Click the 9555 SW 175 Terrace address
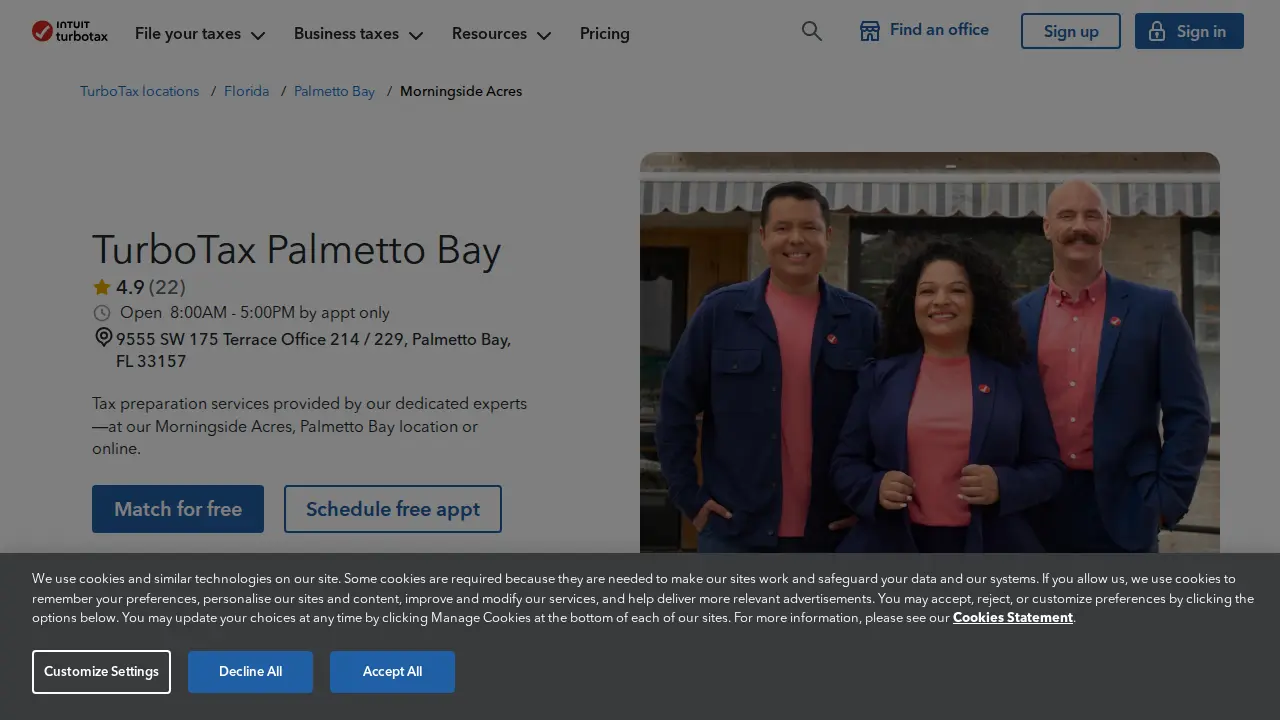This screenshot has width=1280, height=720. click(313, 350)
